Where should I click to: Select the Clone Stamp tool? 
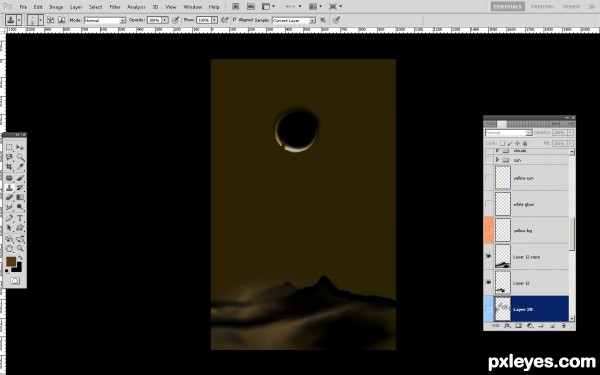click(x=10, y=188)
